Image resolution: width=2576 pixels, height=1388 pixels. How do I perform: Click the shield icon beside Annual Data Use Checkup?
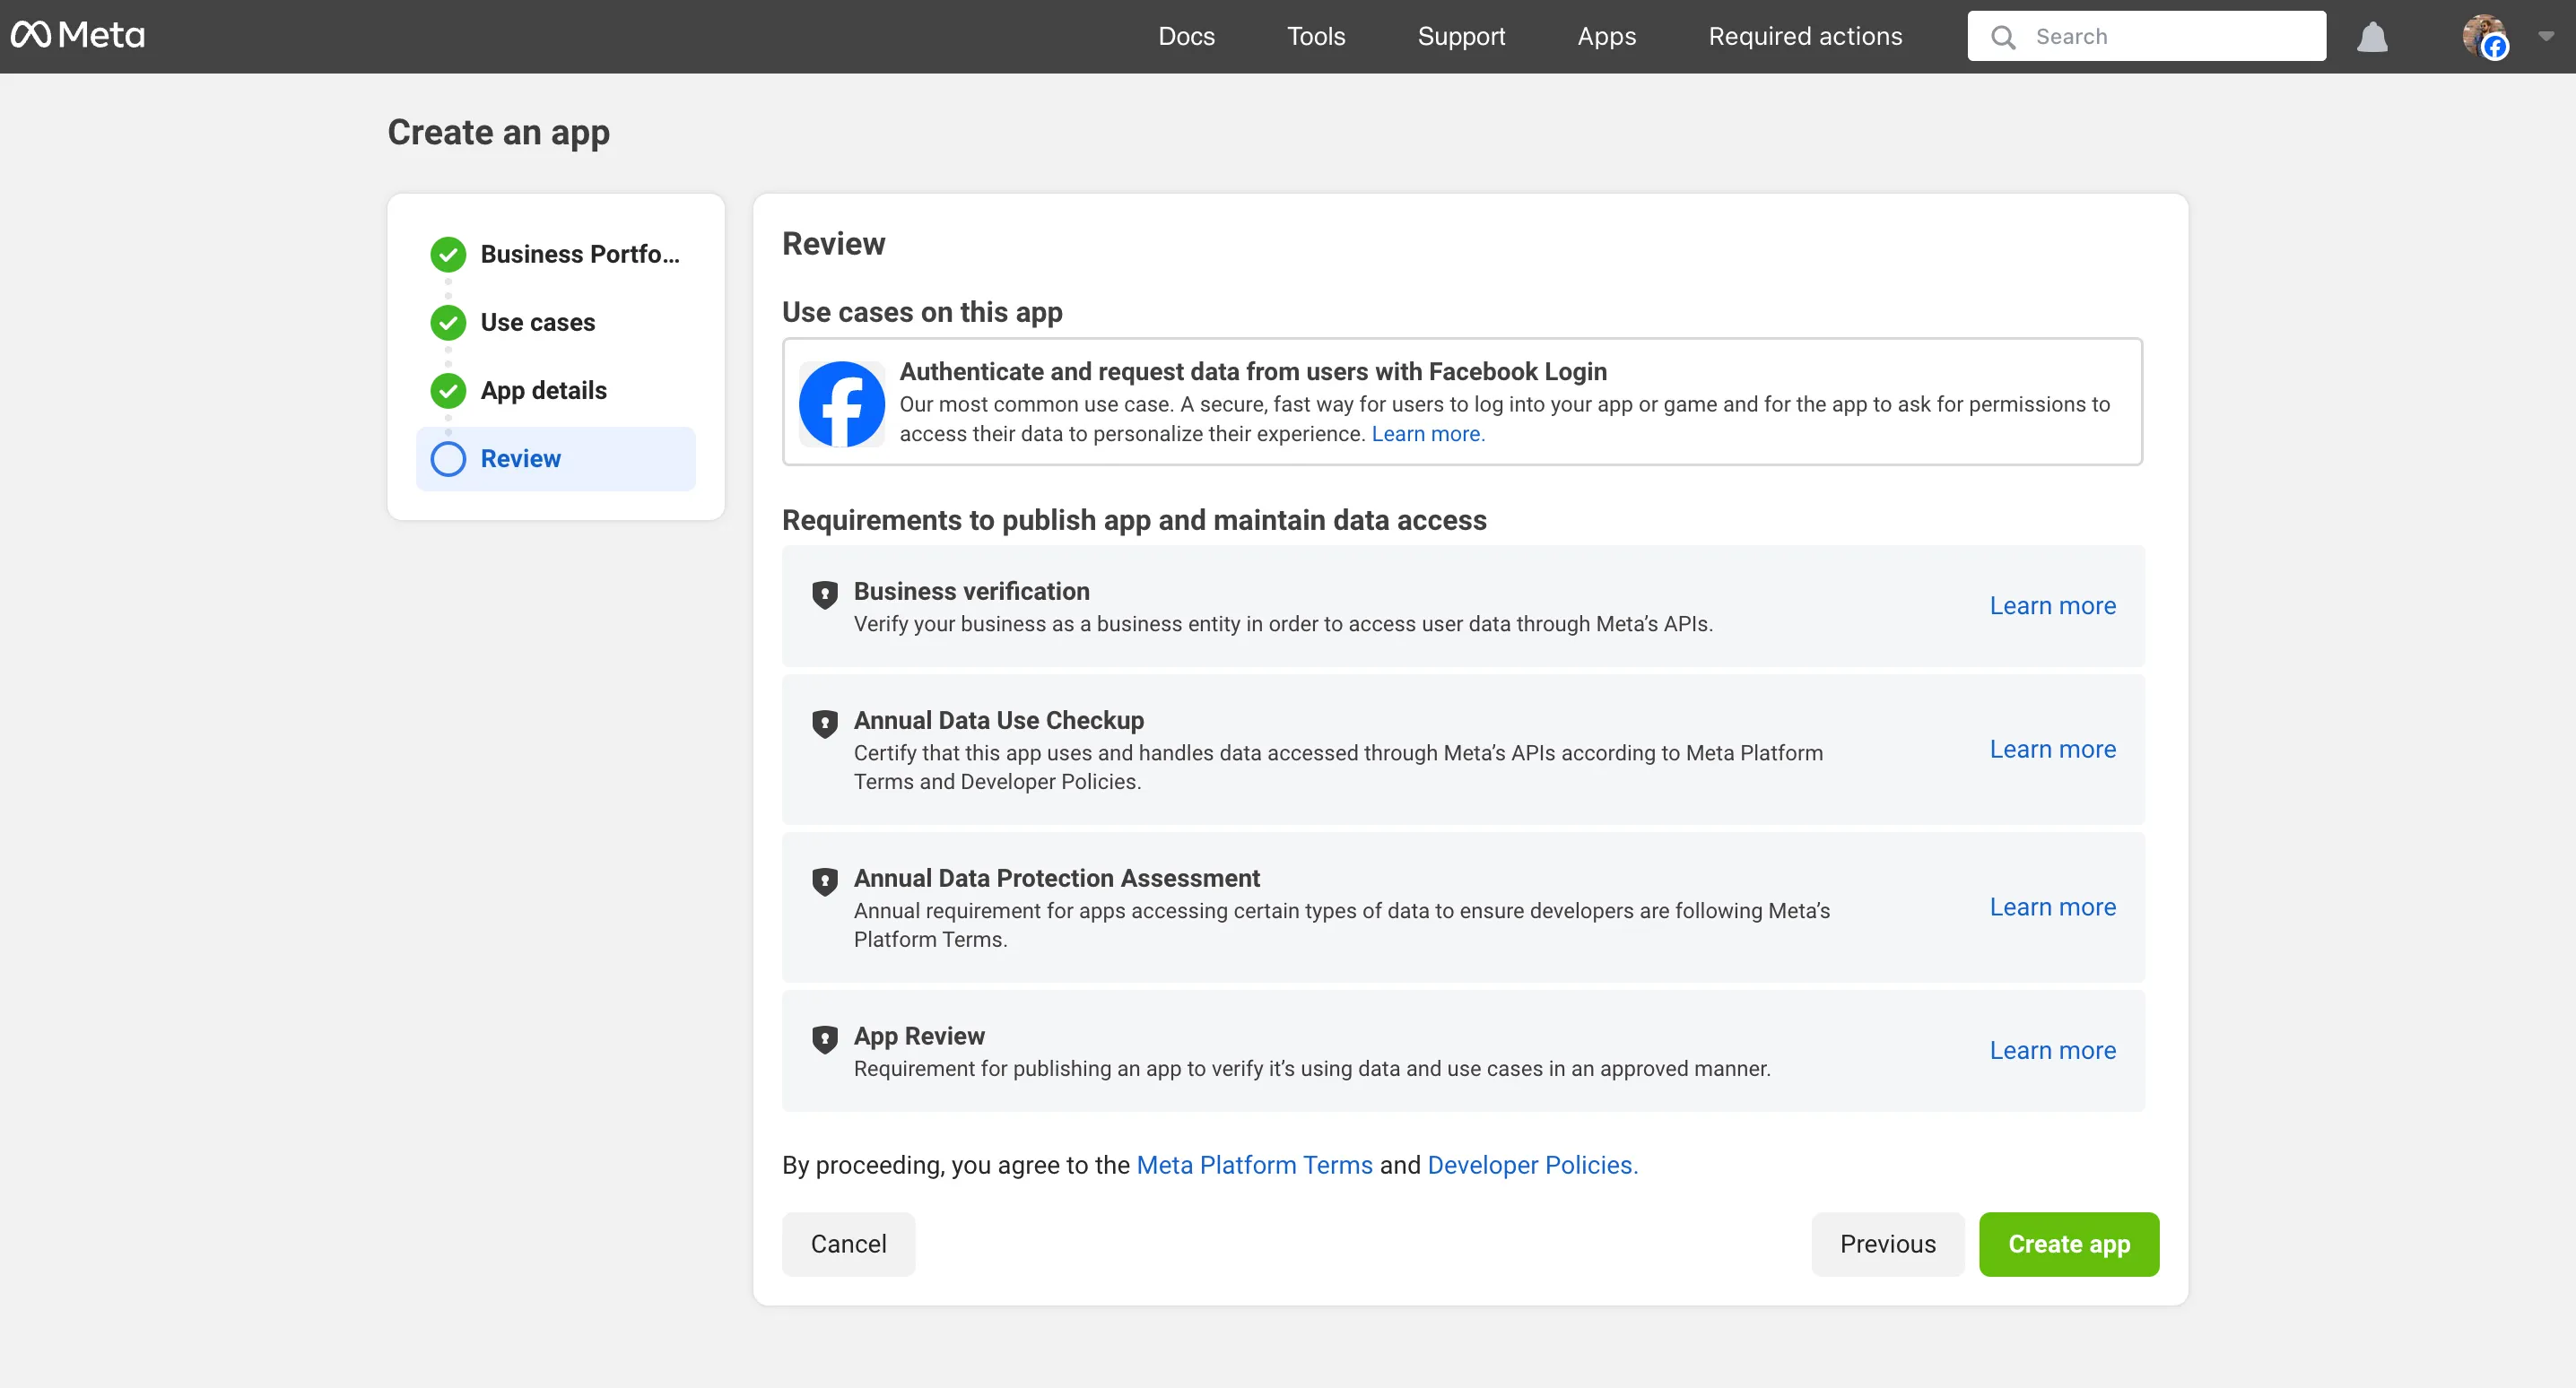pyautogui.click(x=825, y=723)
